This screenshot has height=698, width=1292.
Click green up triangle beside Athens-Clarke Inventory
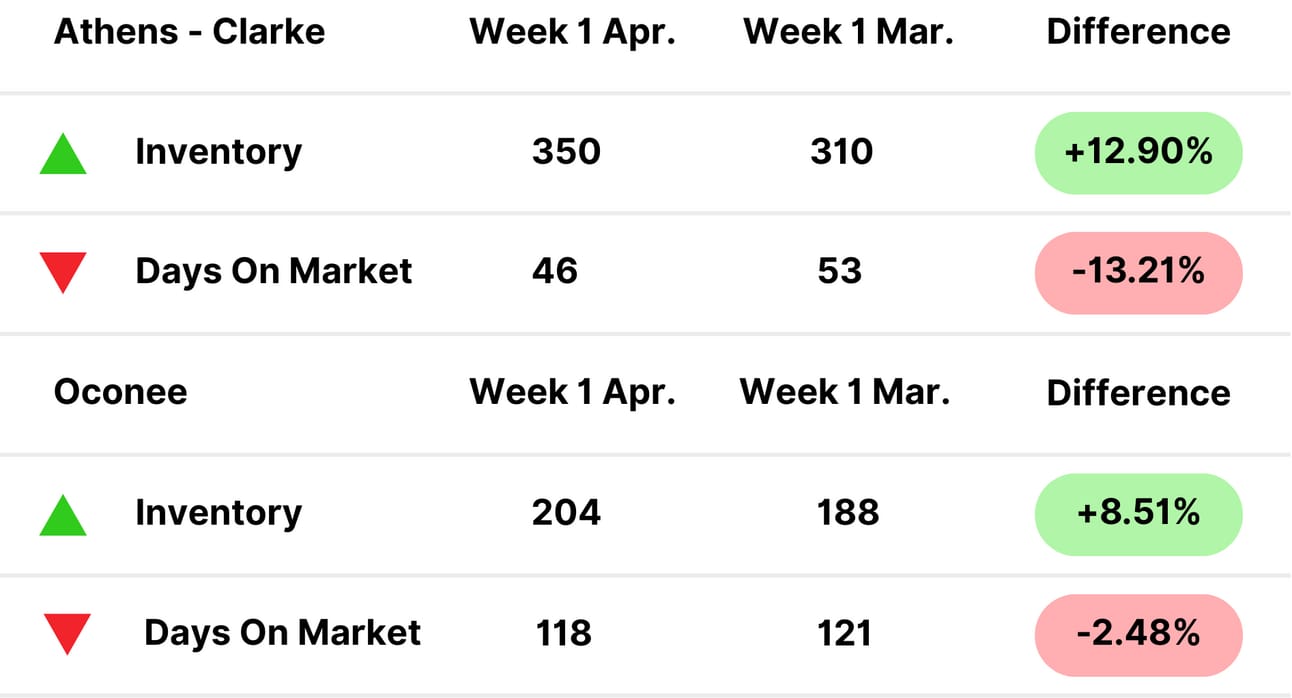pyautogui.click(x=63, y=153)
